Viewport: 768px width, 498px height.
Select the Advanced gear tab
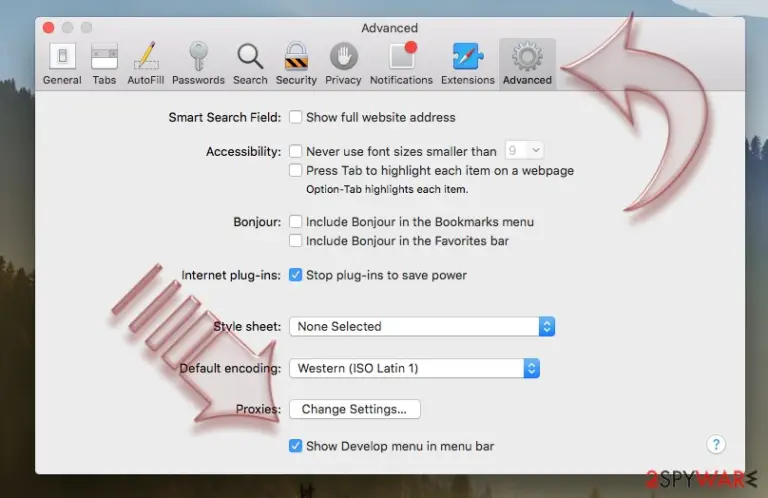point(527,64)
